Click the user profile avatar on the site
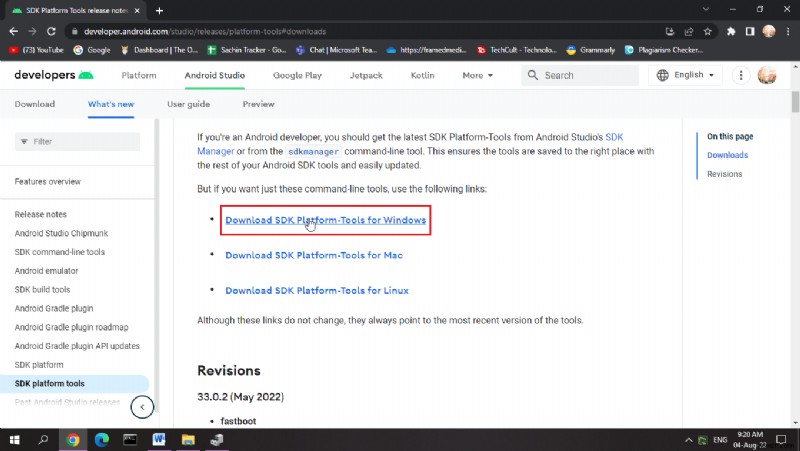 coord(767,75)
